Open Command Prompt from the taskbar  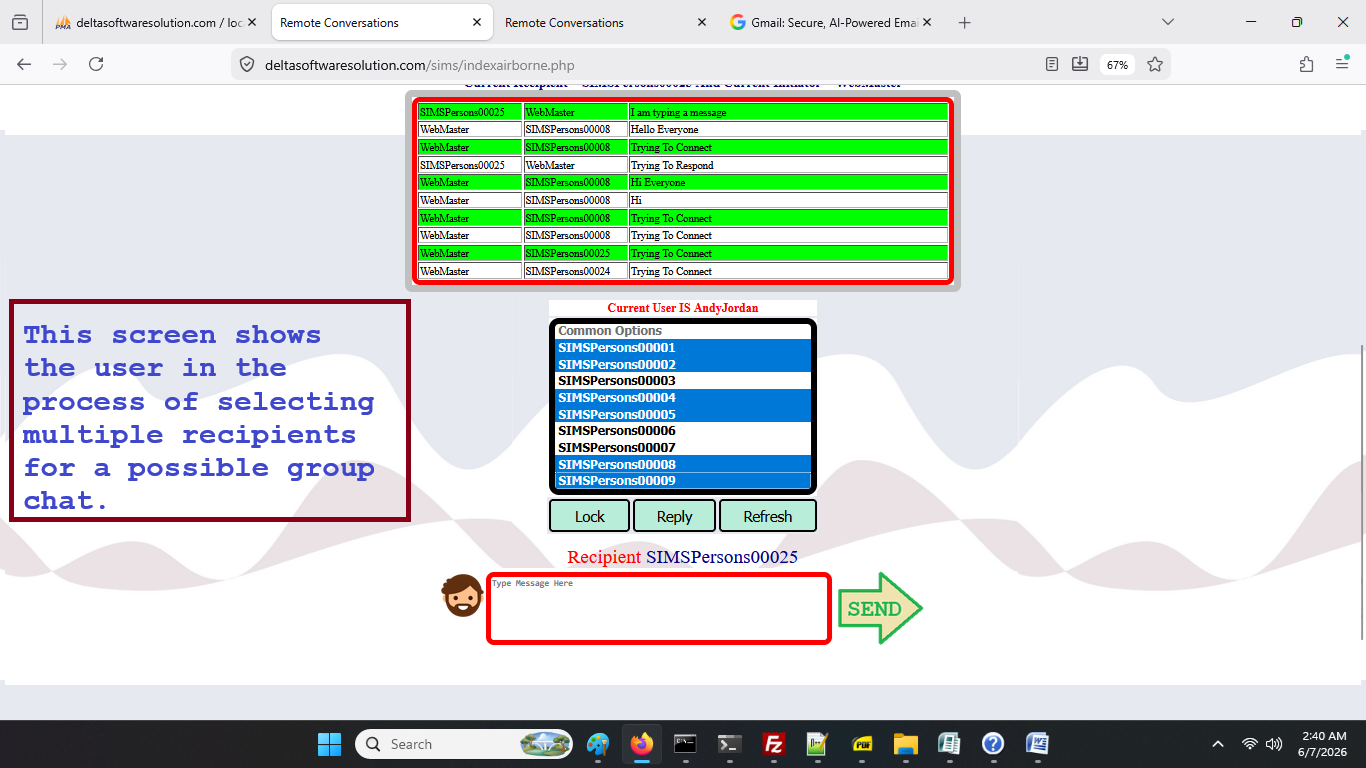point(685,744)
